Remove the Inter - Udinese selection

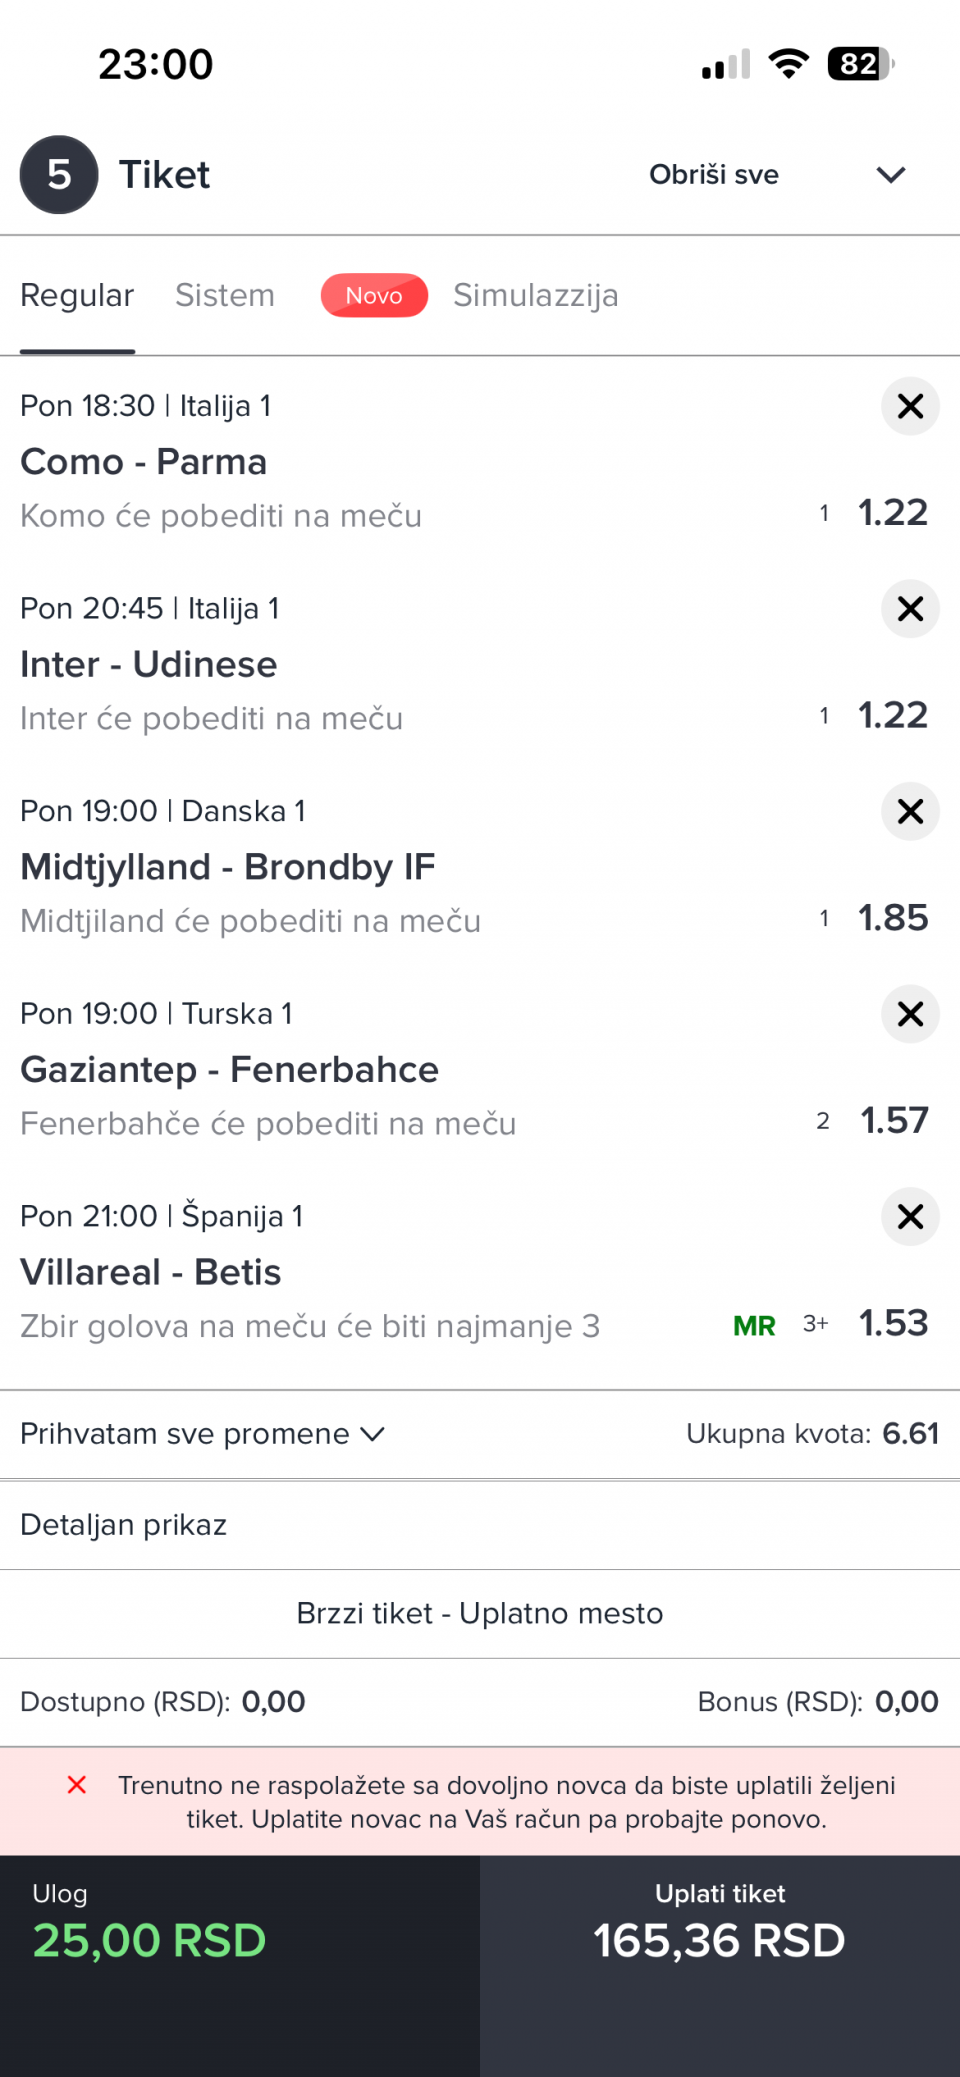click(910, 609)
